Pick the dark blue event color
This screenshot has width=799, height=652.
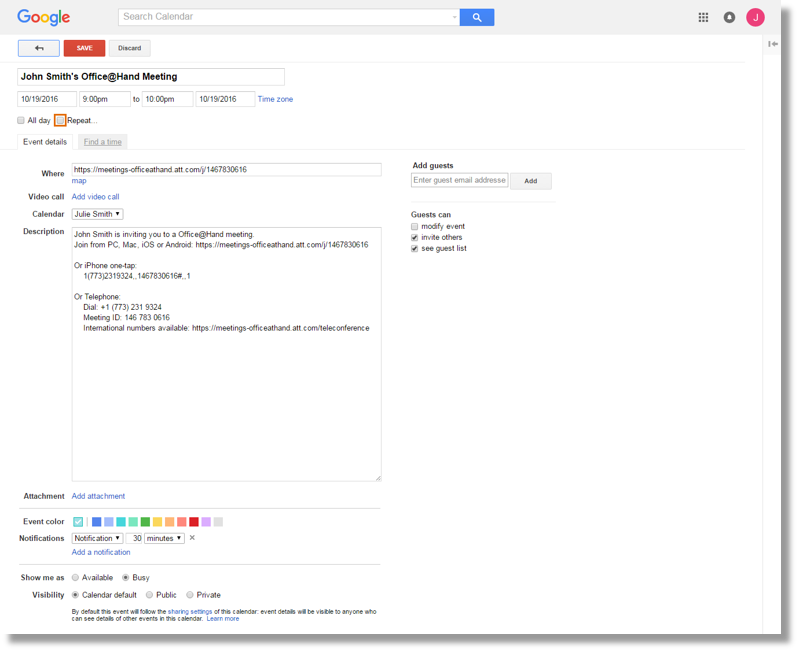96,522
